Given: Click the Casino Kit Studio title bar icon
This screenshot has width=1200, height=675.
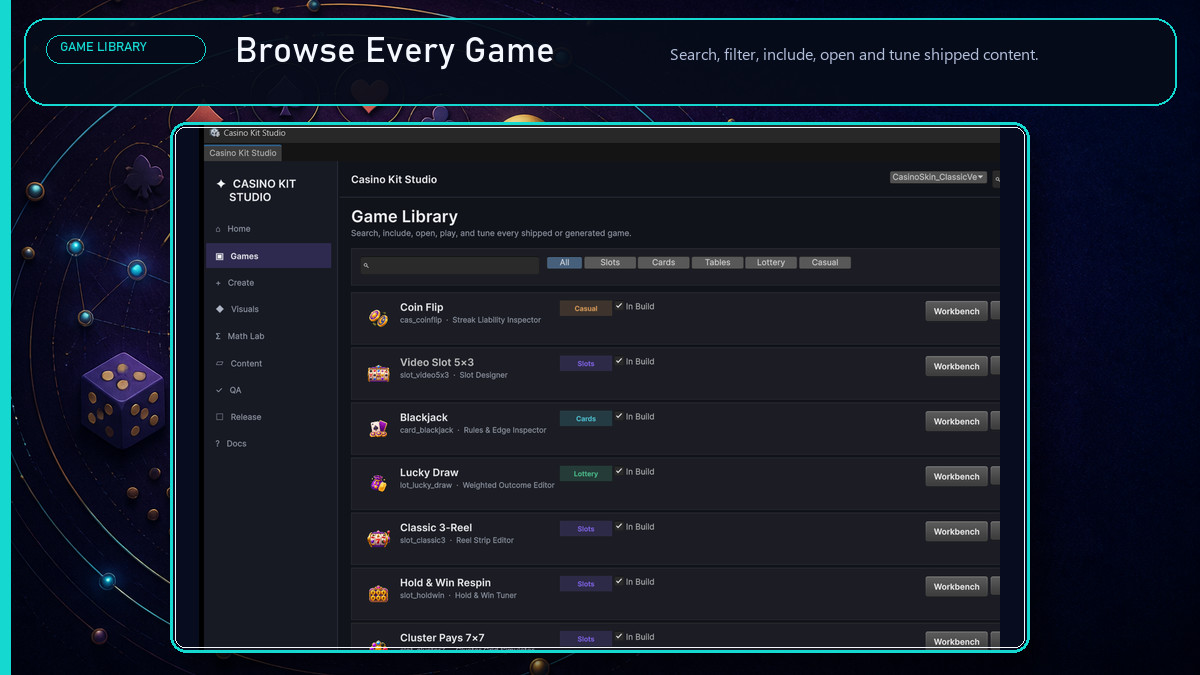Looking at the screenshot, I should (215, 133).
